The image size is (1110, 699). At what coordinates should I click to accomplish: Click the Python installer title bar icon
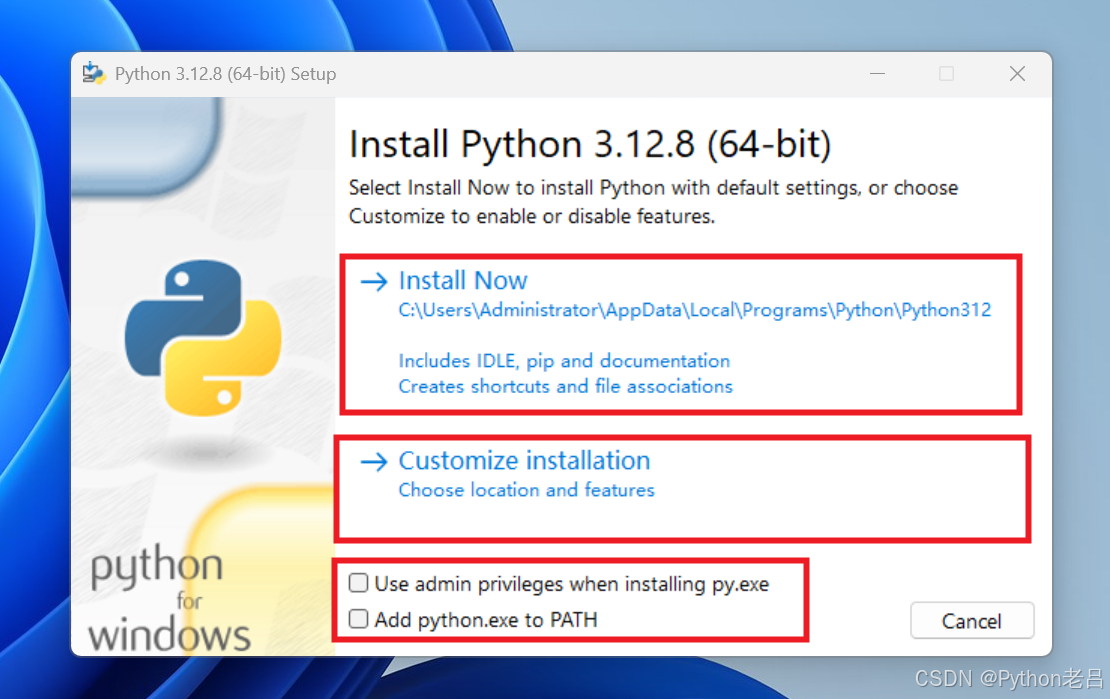(93, 73)
